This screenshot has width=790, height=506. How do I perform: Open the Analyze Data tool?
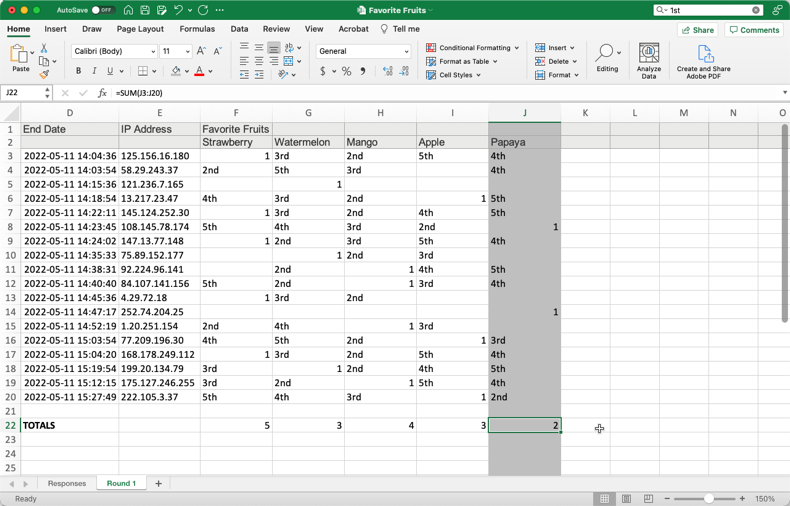[649, 61]
